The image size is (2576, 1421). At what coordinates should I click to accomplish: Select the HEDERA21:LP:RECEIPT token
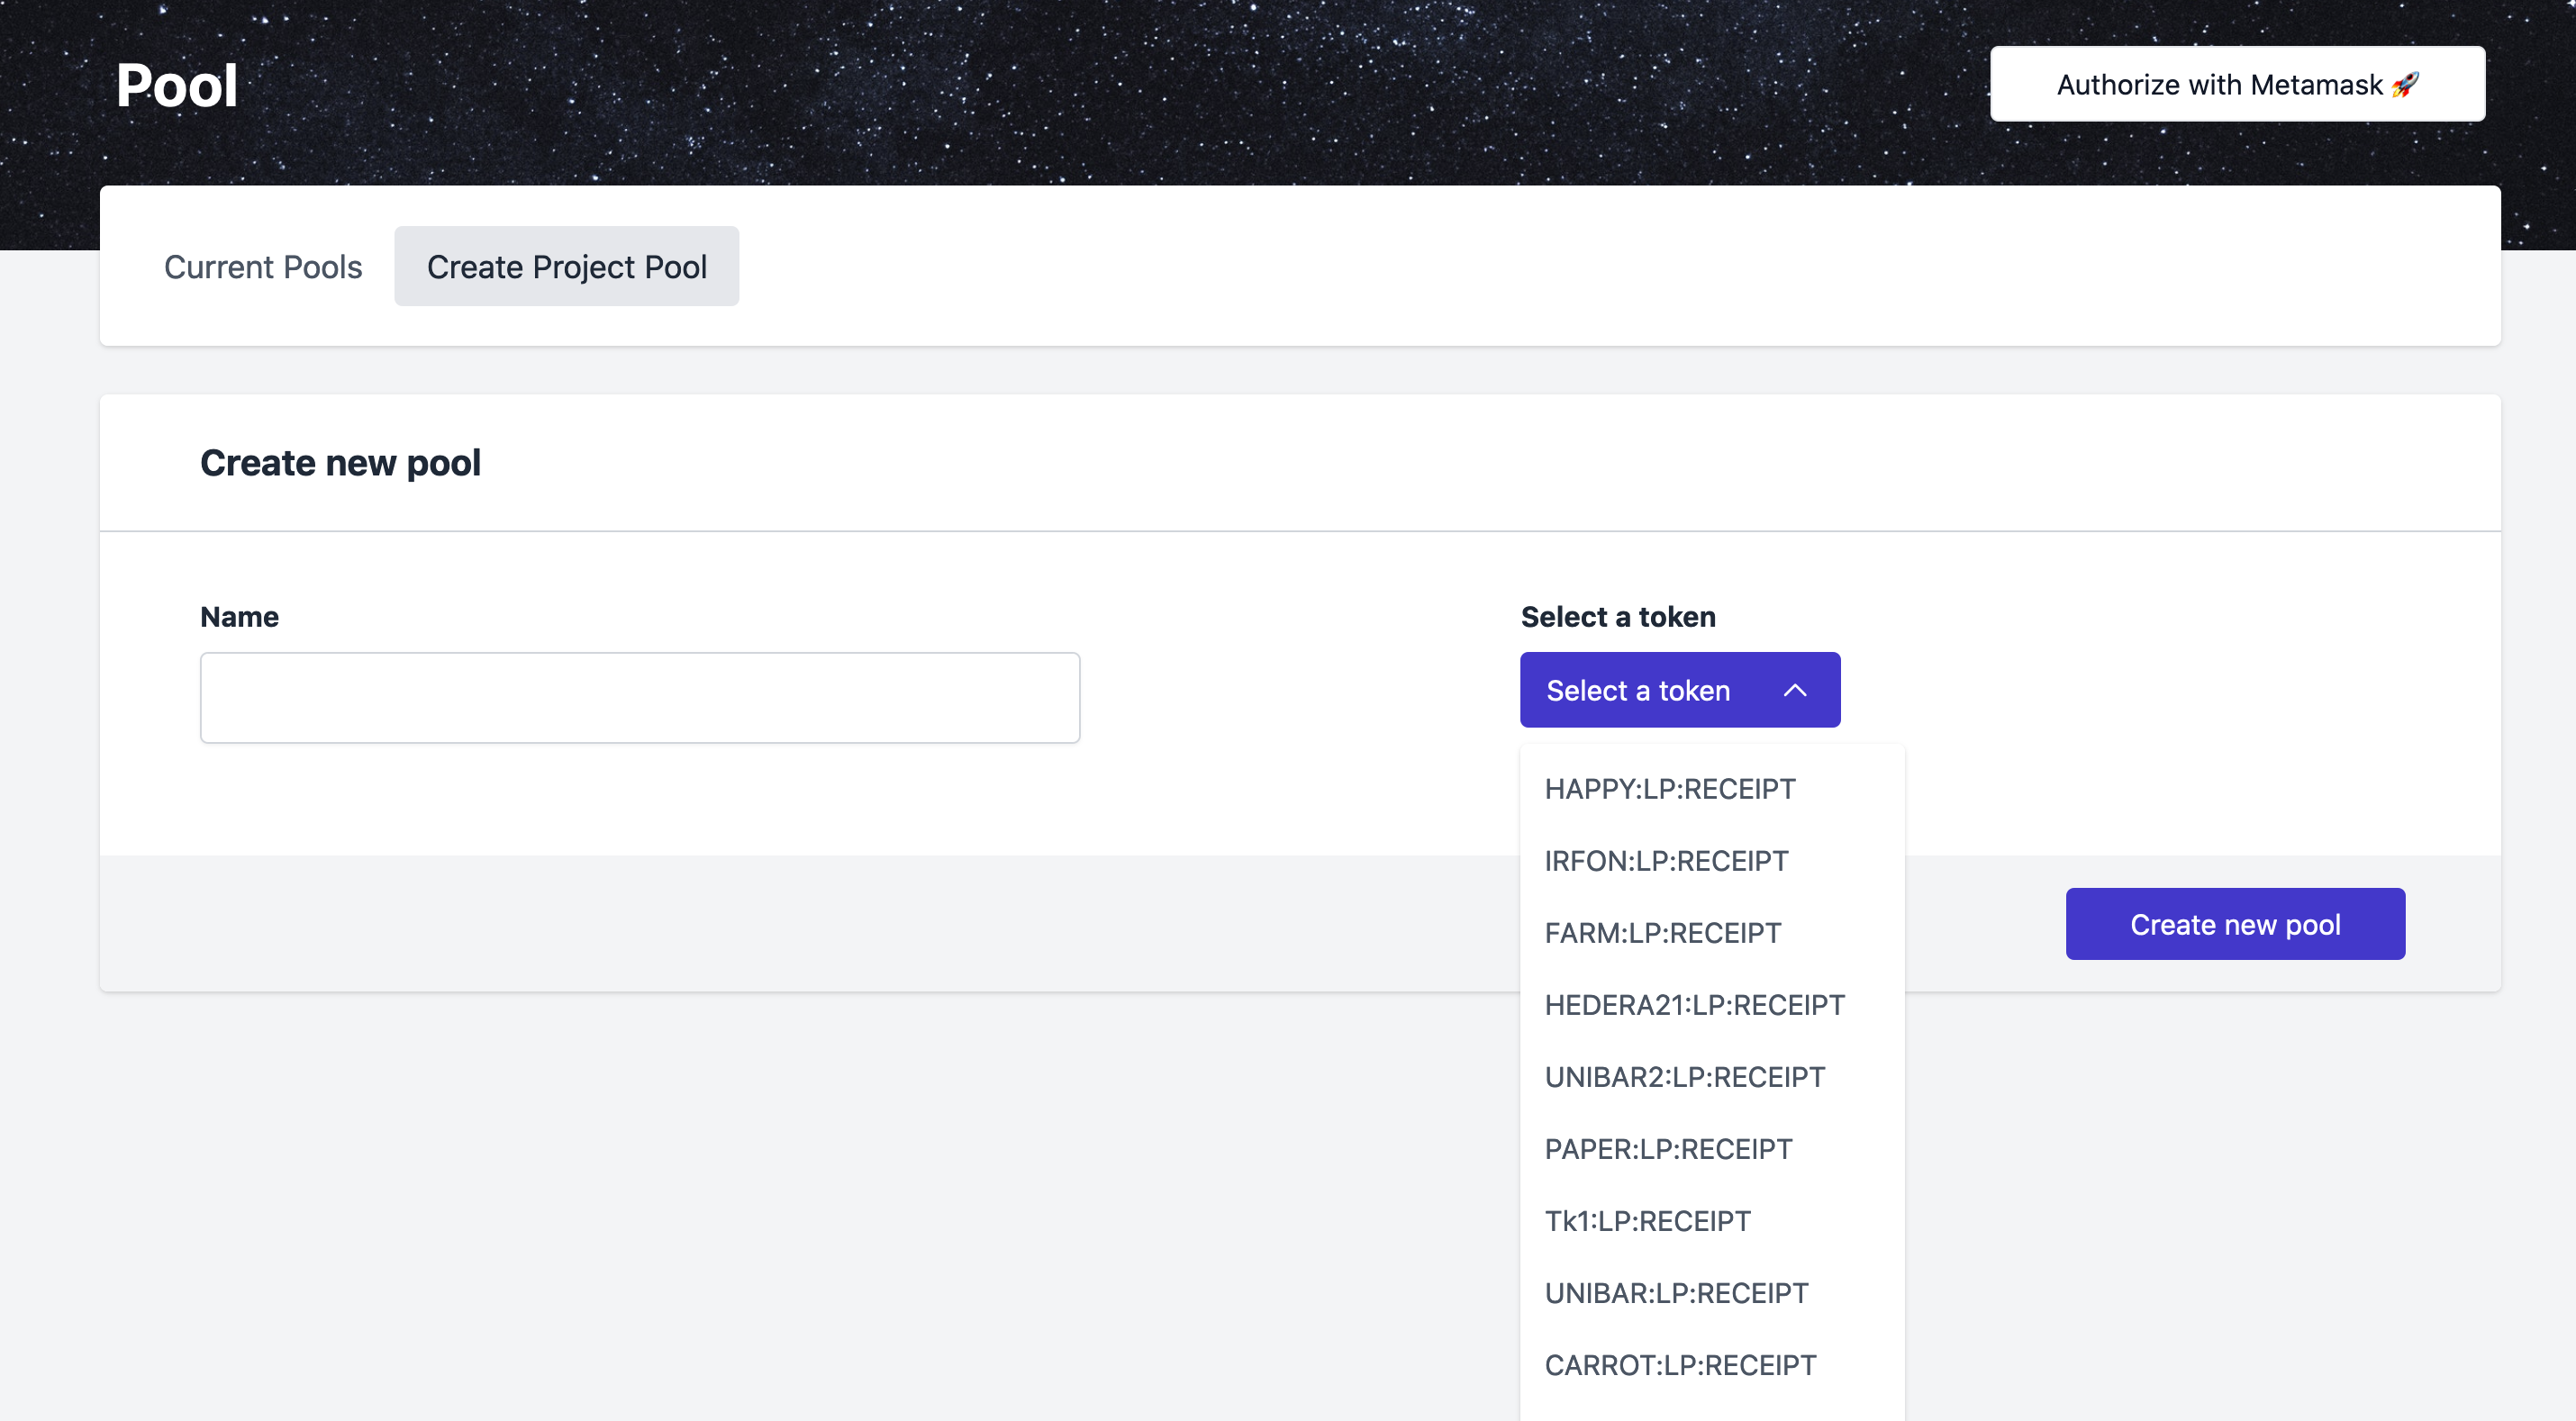[1694, 1005]
